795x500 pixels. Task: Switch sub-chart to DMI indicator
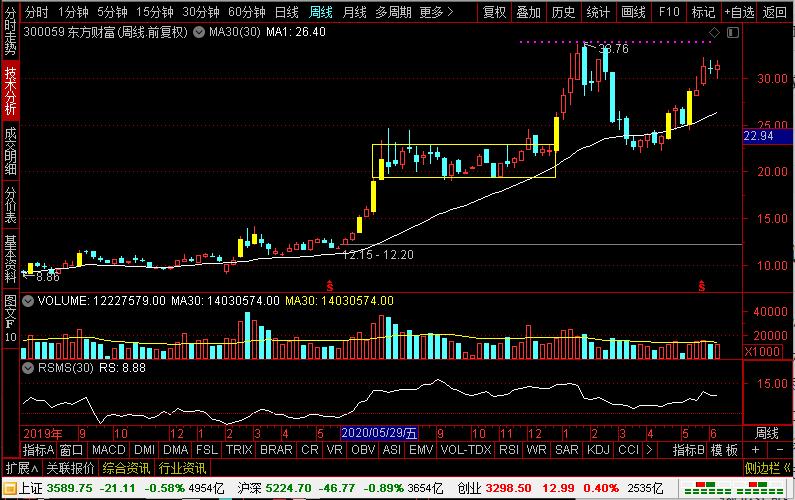click(144, 450)
